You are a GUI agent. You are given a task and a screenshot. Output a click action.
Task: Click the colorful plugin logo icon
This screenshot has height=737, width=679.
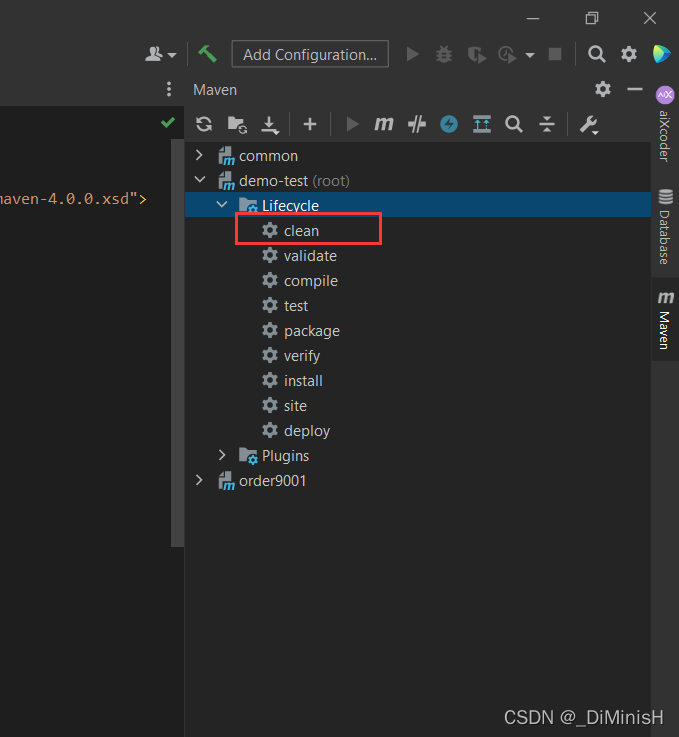click(661, 54)
